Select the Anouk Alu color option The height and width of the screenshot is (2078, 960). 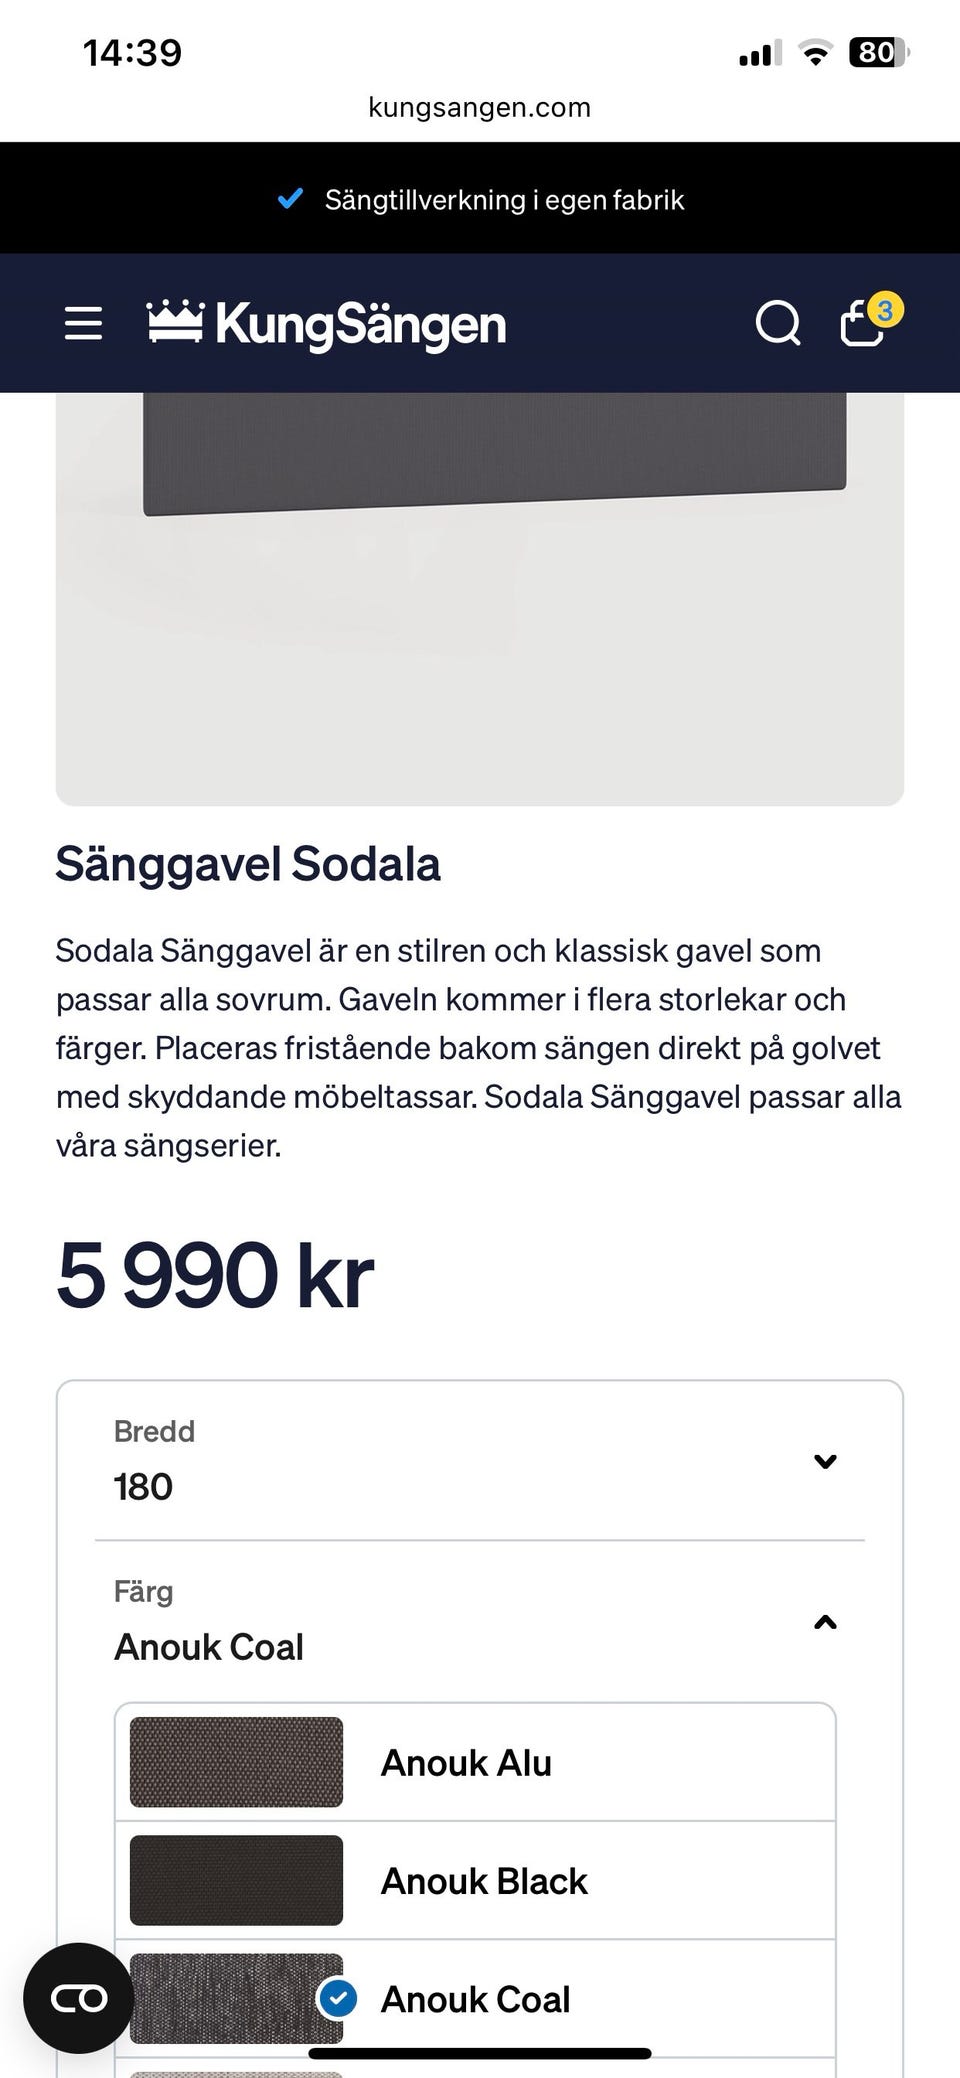point(466,1763)
